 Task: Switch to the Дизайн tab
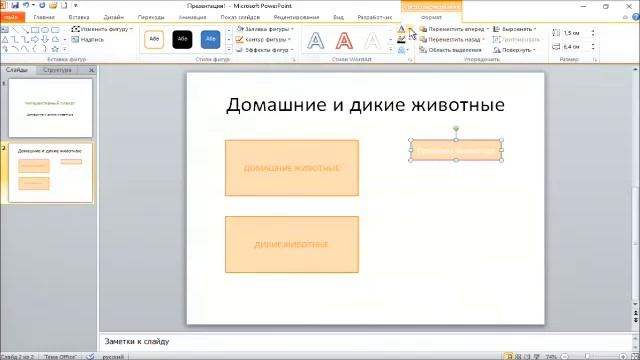point(114,17)
